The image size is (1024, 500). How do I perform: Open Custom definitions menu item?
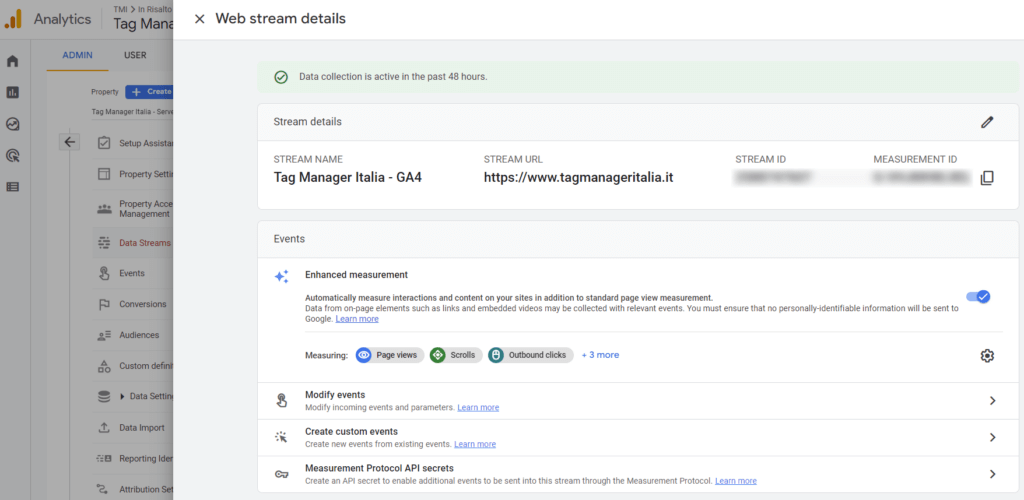point(133,366)
